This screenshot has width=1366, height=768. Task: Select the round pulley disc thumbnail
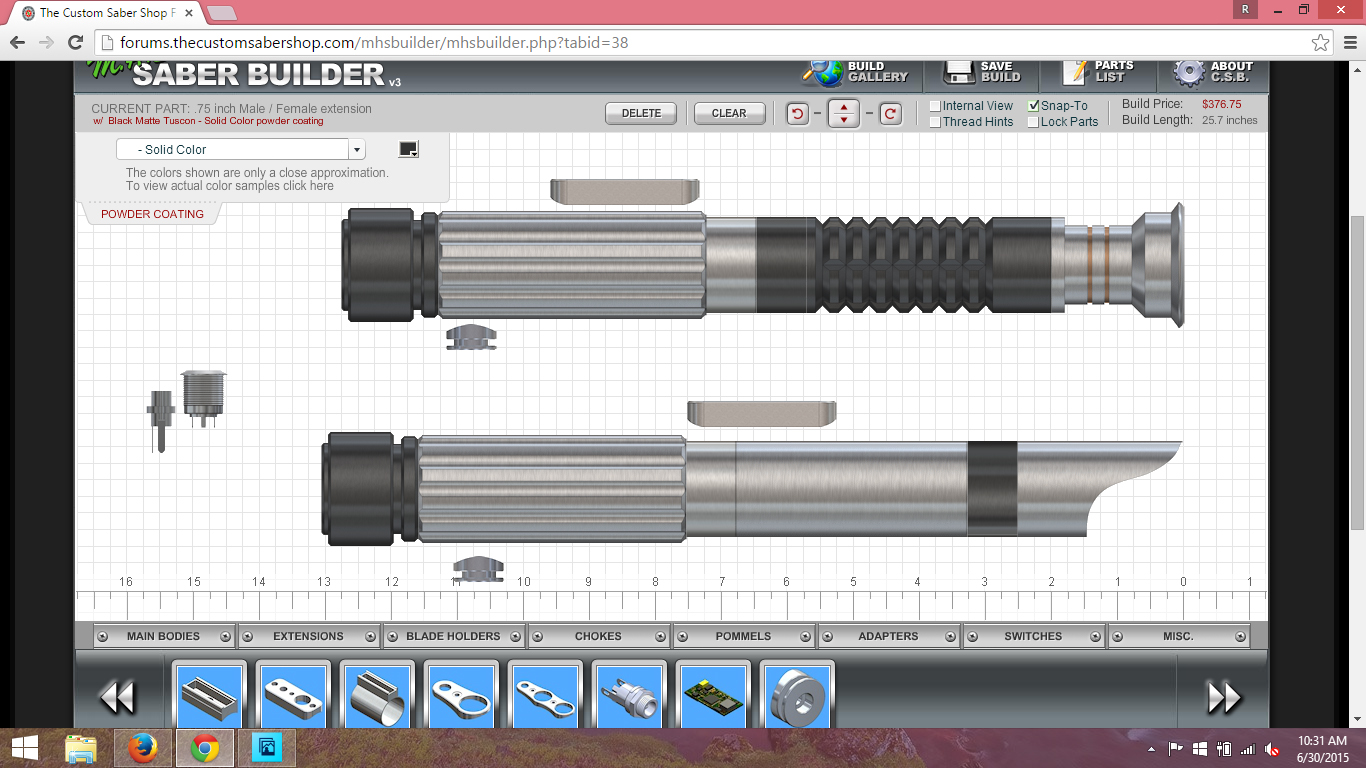tap(797, 696)
